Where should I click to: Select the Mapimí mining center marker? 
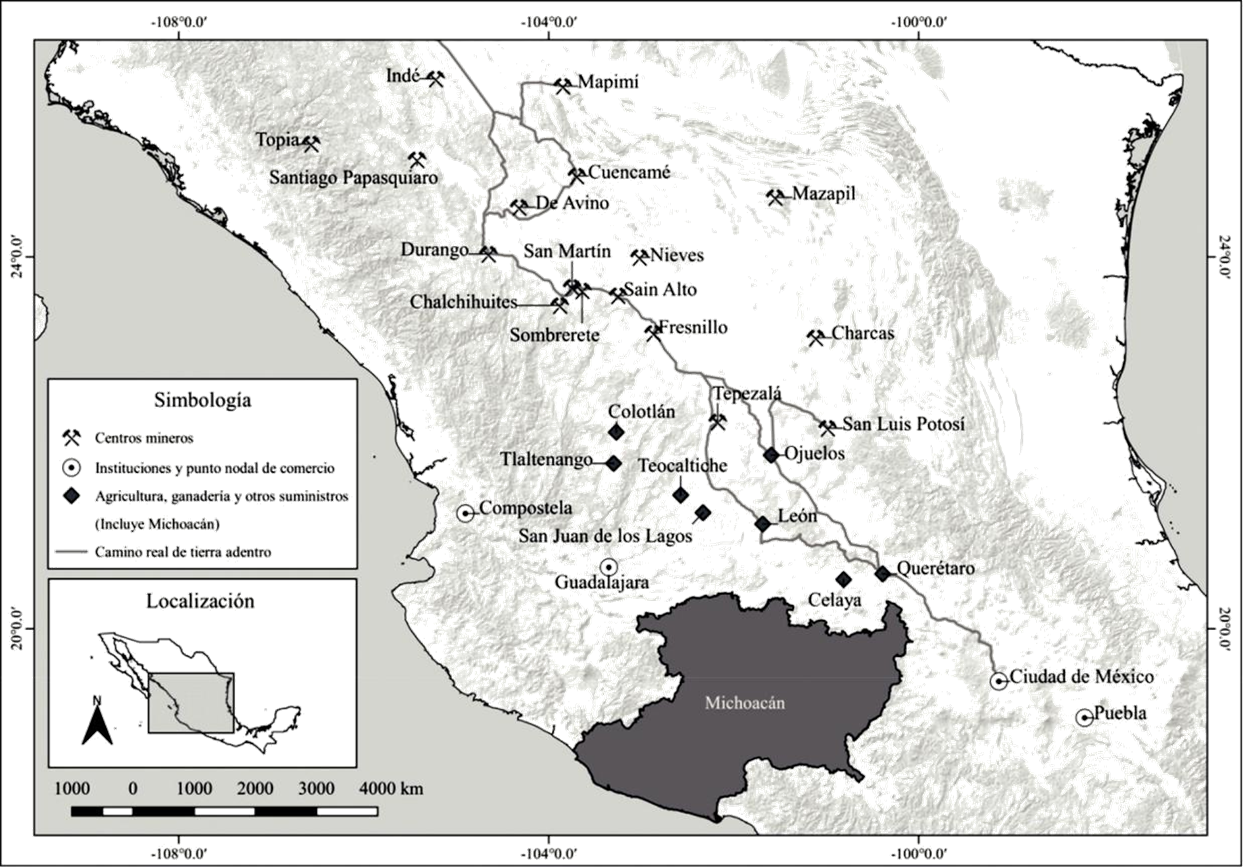point(563,86)
